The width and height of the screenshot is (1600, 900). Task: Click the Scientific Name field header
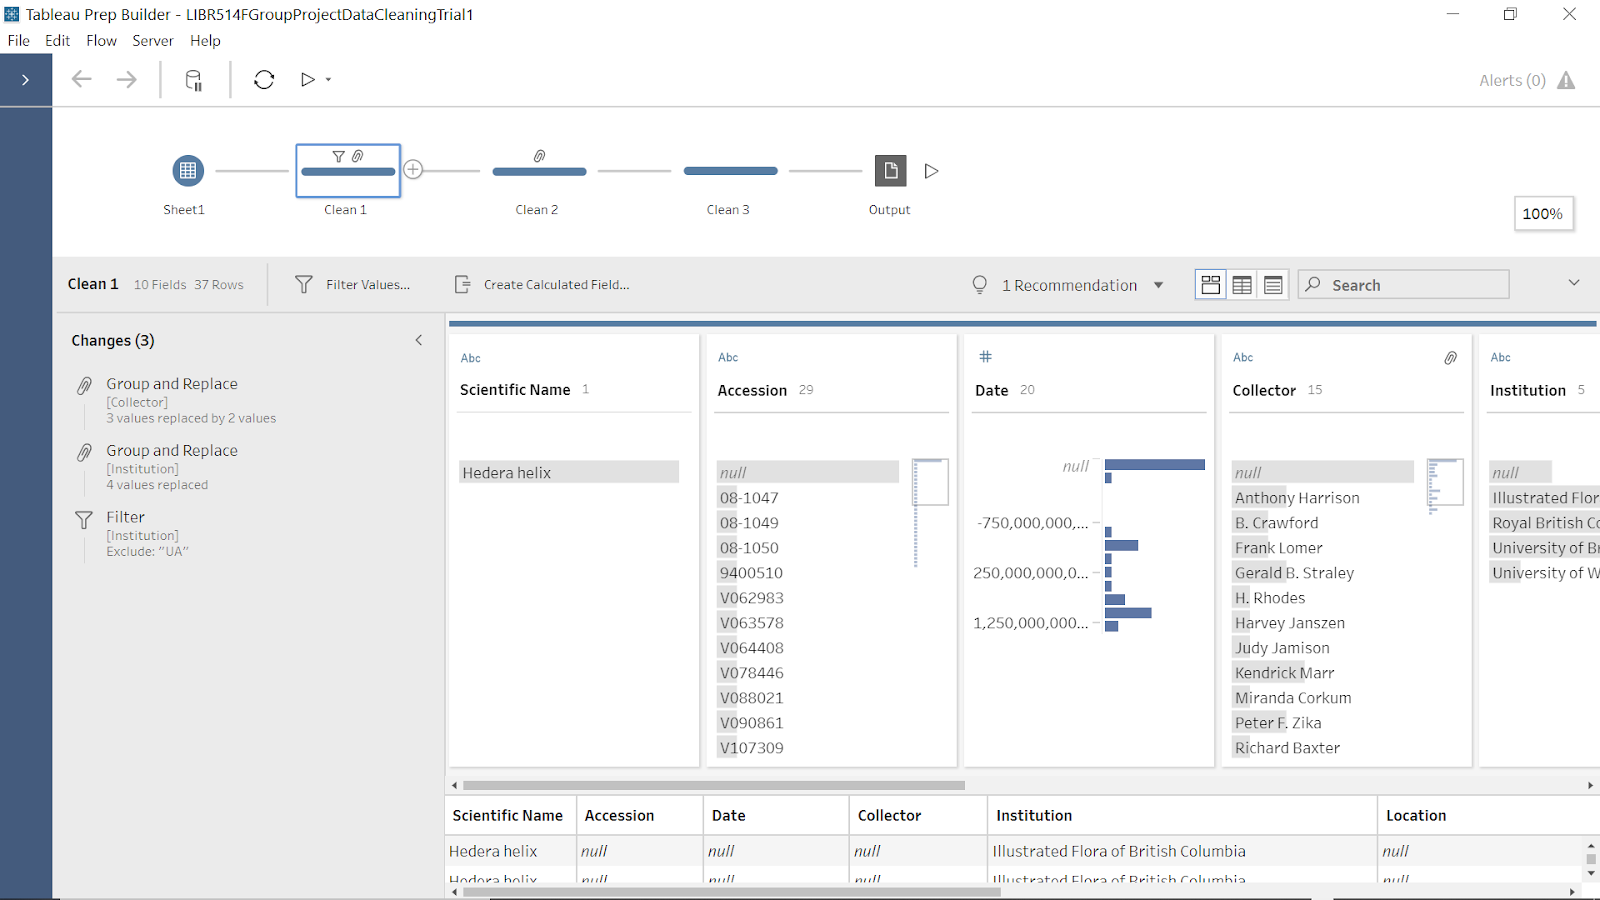click(515, 390)
